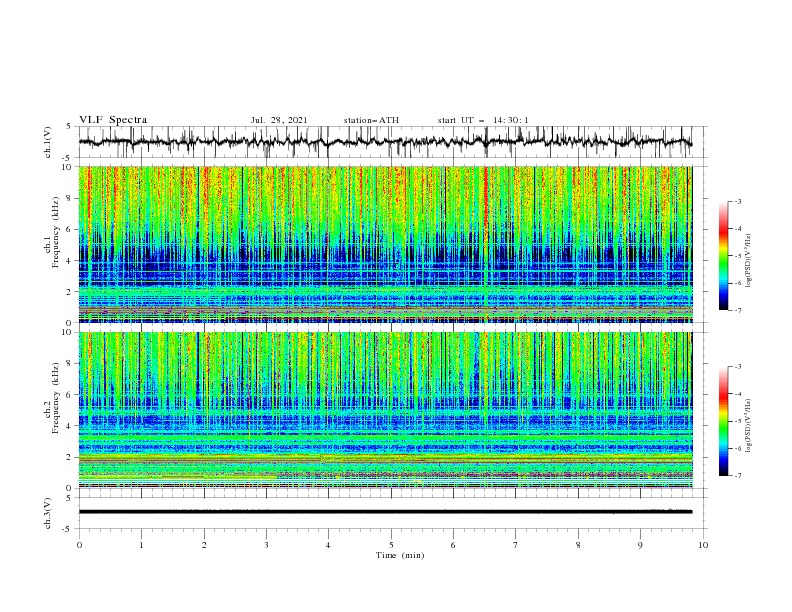
Task: Click the ch.1 PSD color scale bar
Action: click(724, 256)
